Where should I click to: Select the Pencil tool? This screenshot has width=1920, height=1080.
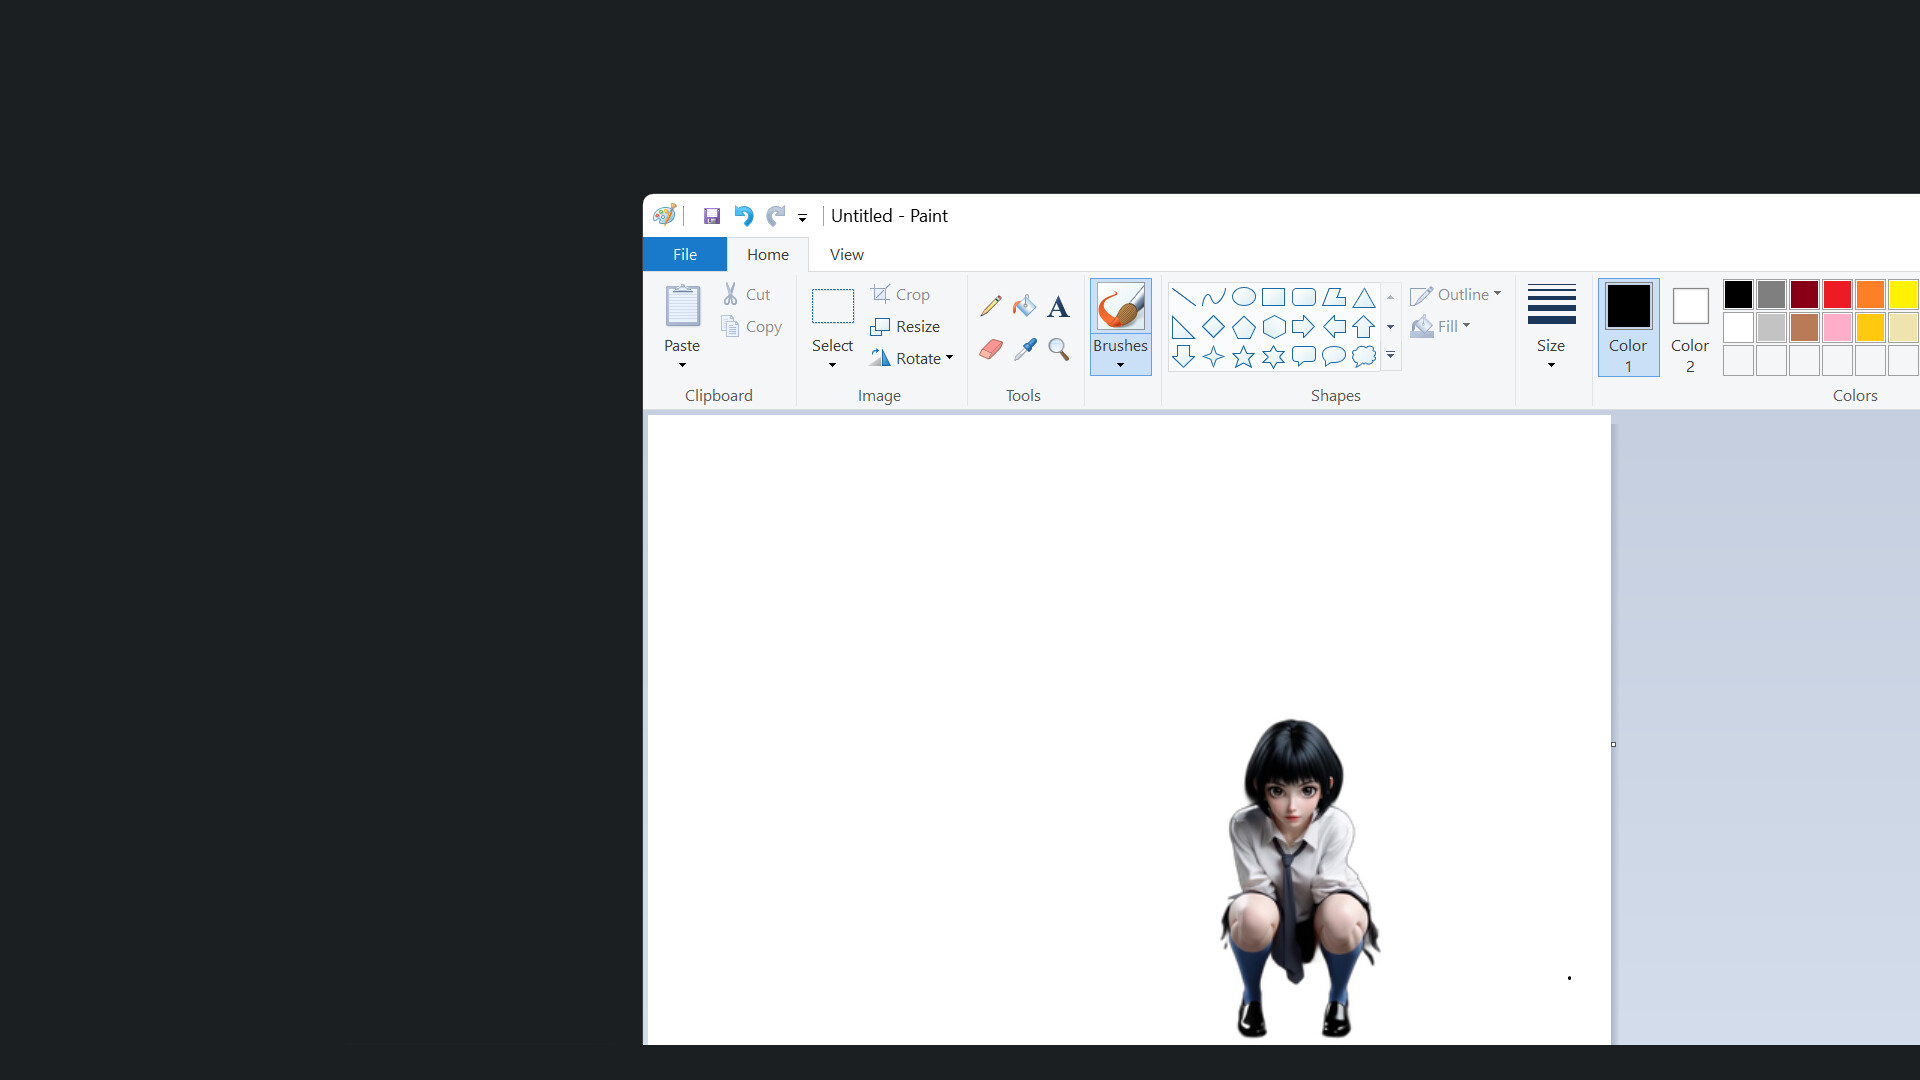pos(991,305)
